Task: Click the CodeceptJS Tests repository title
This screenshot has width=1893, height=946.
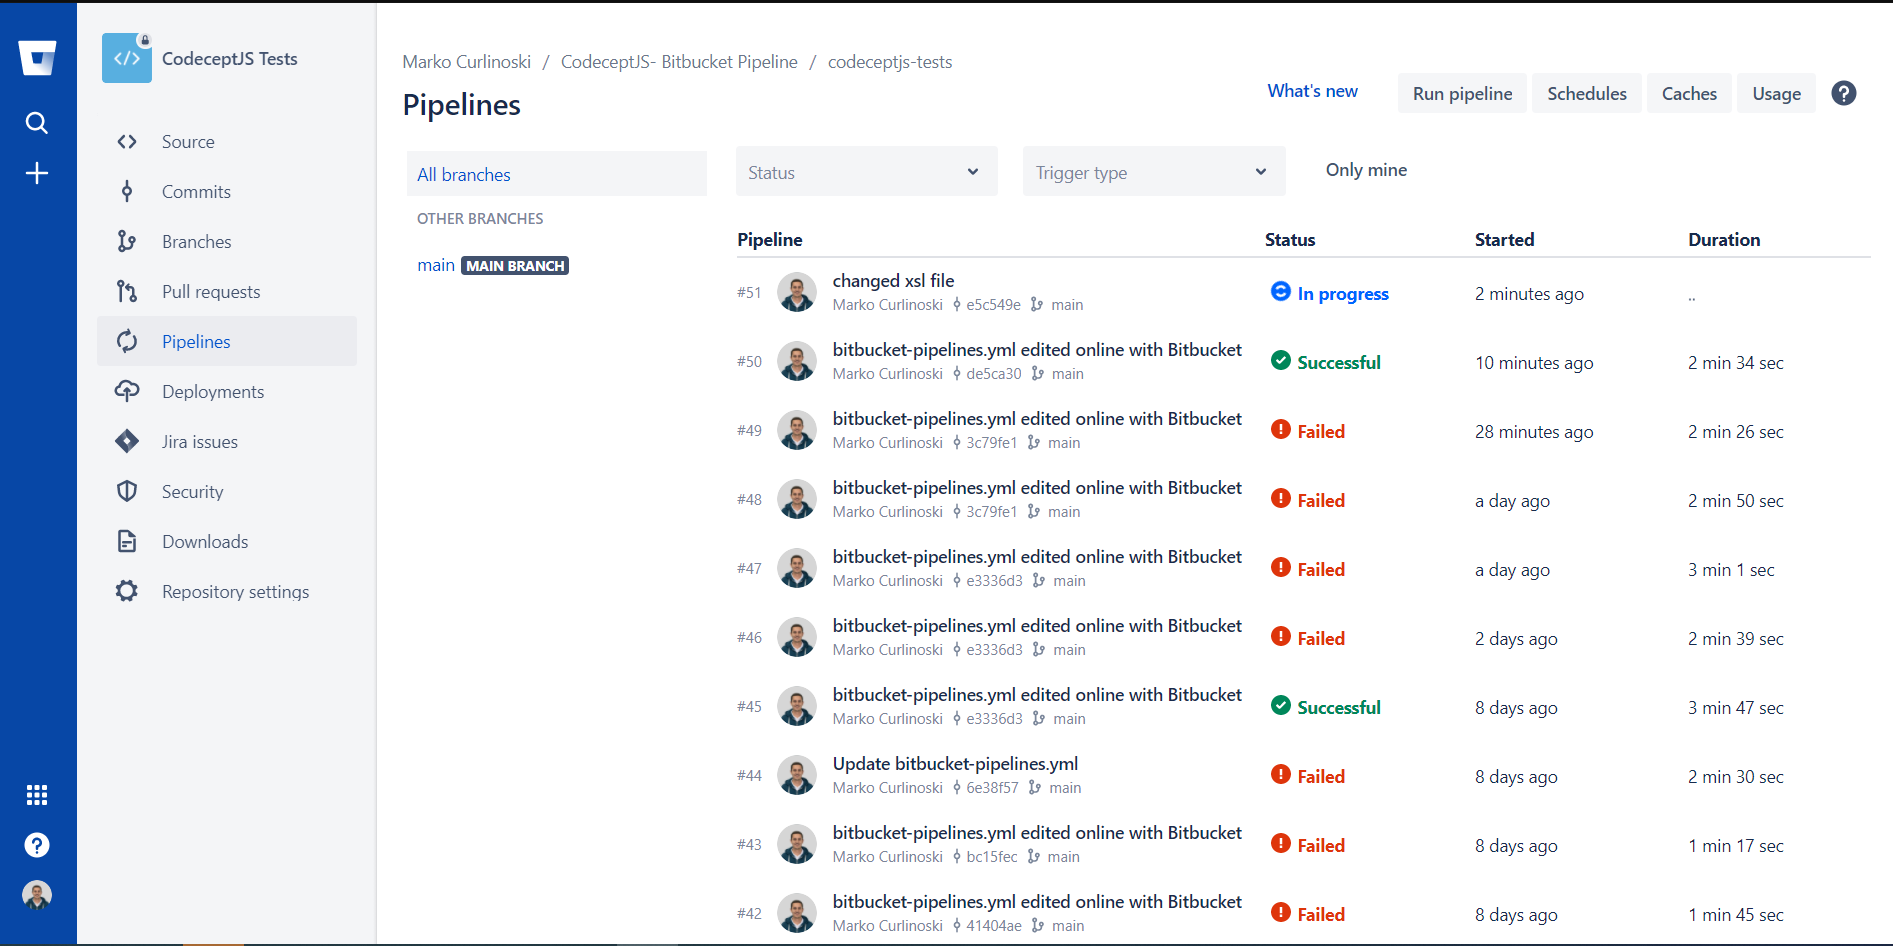Action: pos(230,59)
